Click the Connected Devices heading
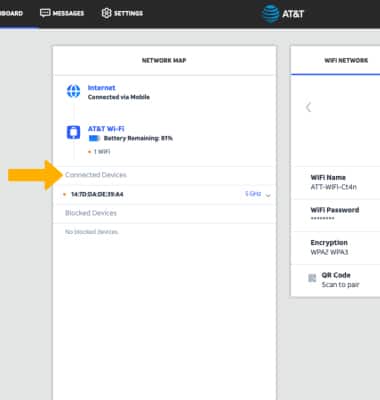This screenshot has height=400, width=380. coord(96,175)
